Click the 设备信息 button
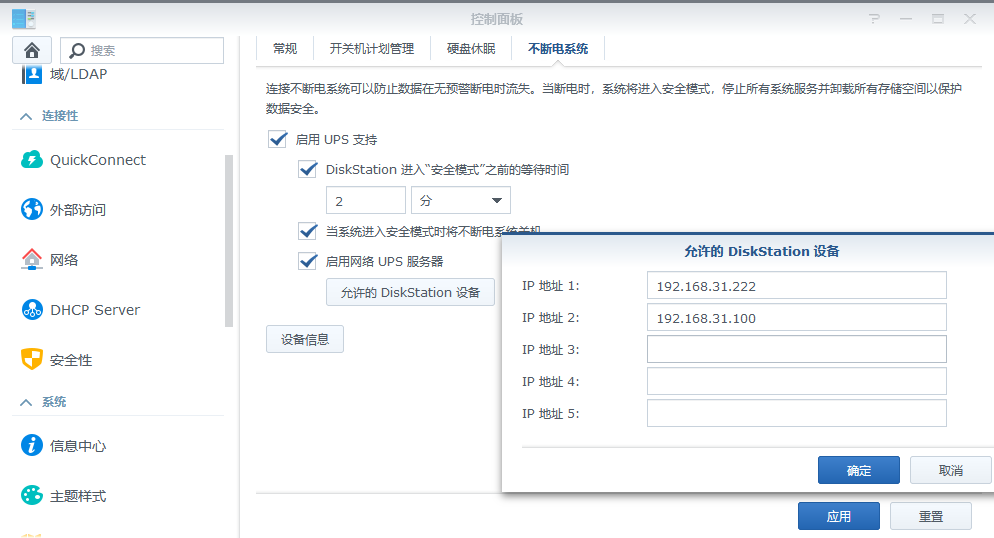This screenshot has width=994, height=538. point(305,339)
